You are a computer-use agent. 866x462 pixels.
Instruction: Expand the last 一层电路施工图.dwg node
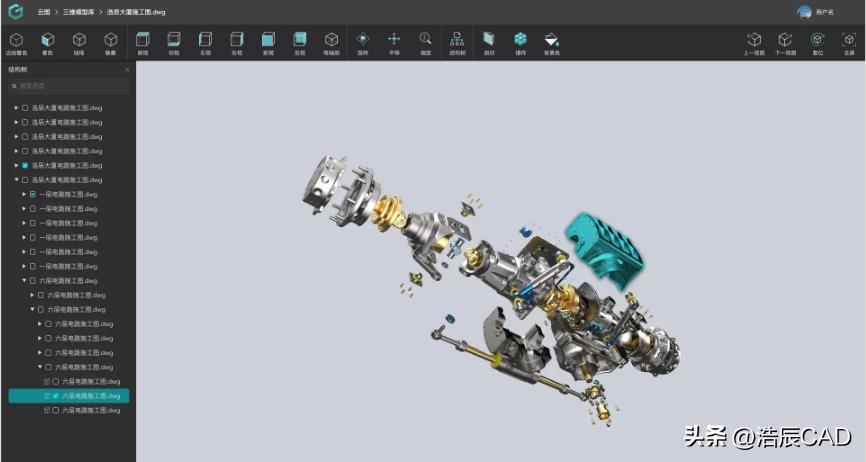24,266
